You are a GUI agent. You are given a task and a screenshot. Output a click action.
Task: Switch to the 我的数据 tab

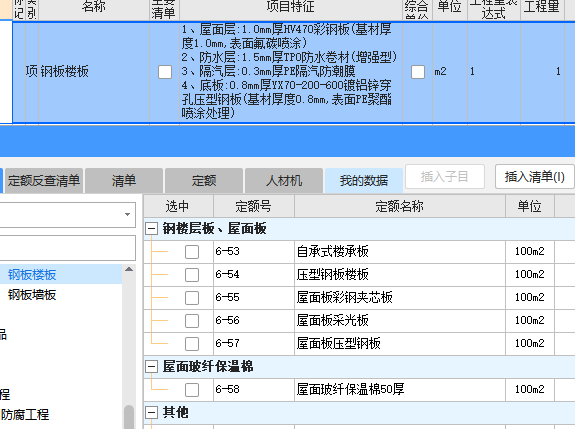pyautogui.click(x=364, y=180)
